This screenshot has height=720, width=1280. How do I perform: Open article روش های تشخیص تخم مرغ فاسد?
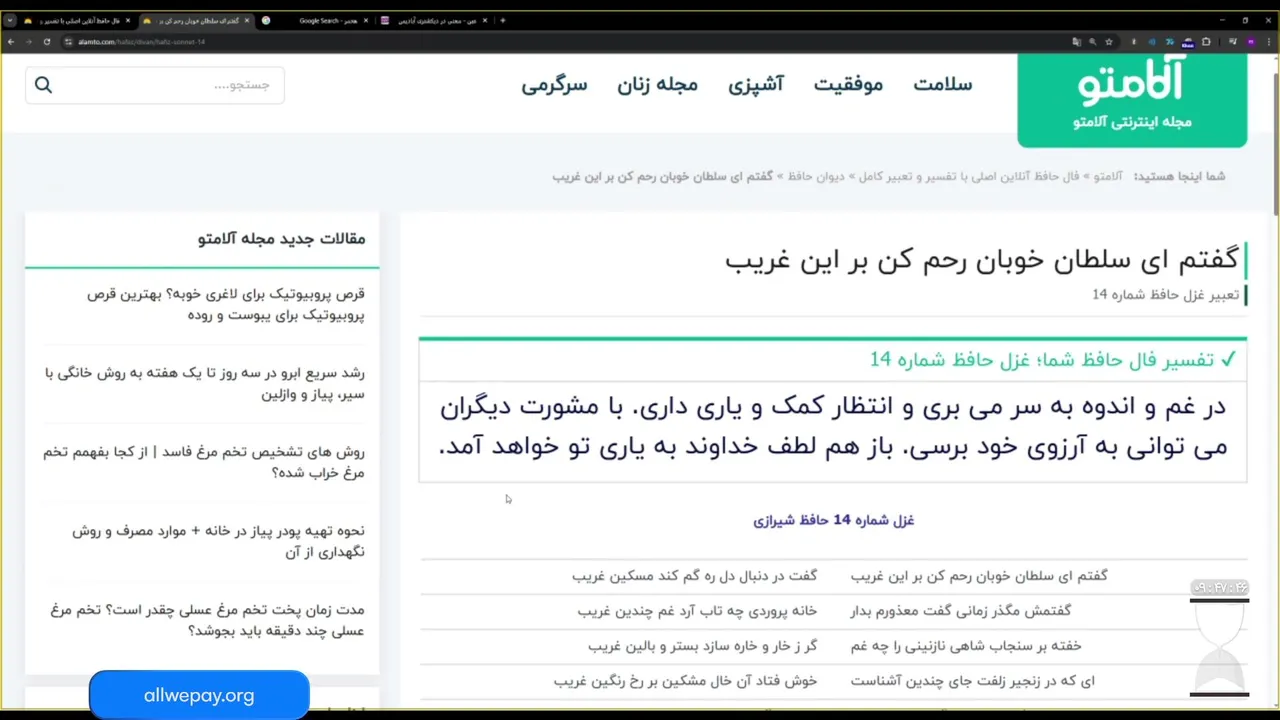(204, 462)
